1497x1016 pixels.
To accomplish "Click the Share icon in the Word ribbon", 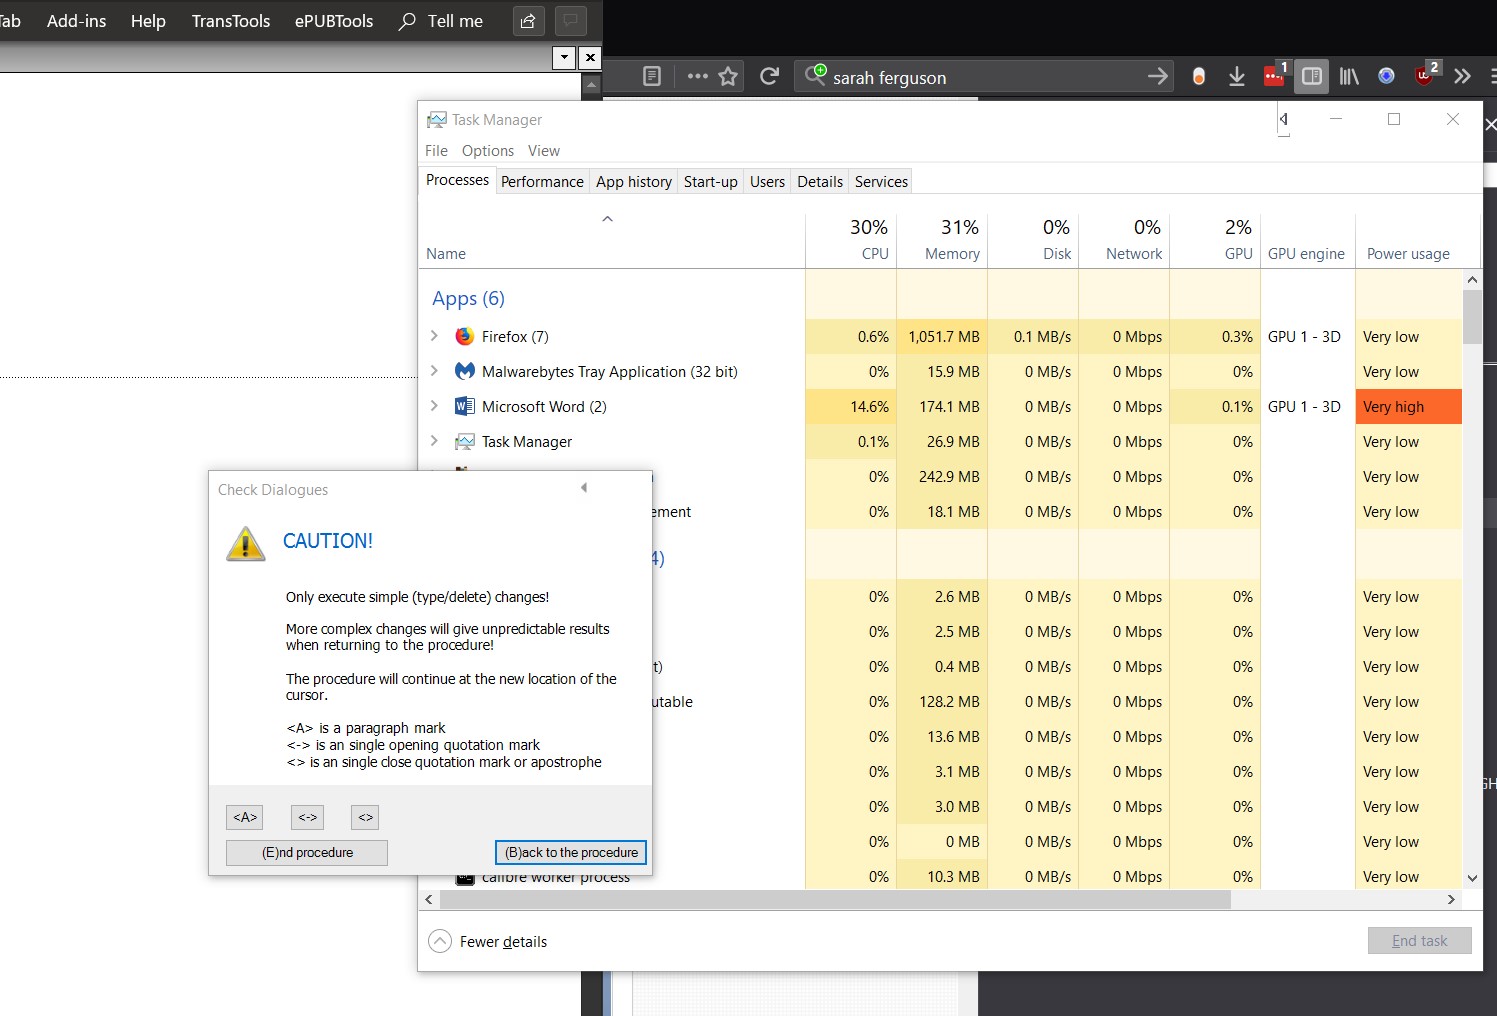I will [528, 21].
